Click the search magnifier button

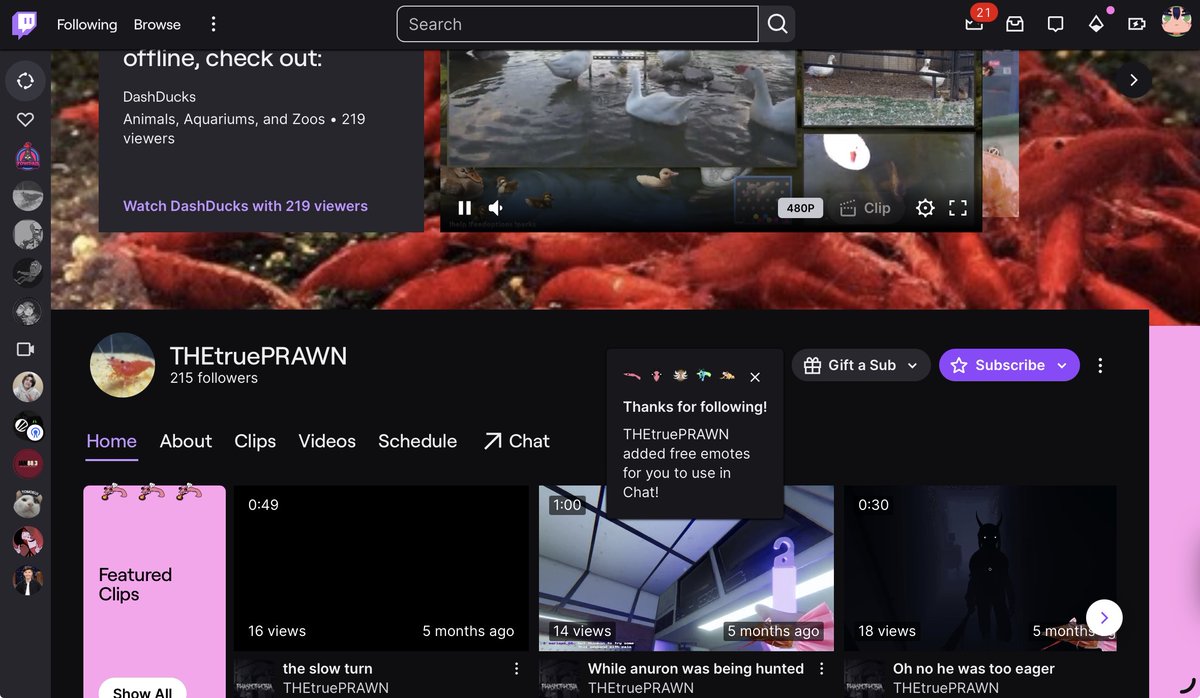click(x=777, y=24)
